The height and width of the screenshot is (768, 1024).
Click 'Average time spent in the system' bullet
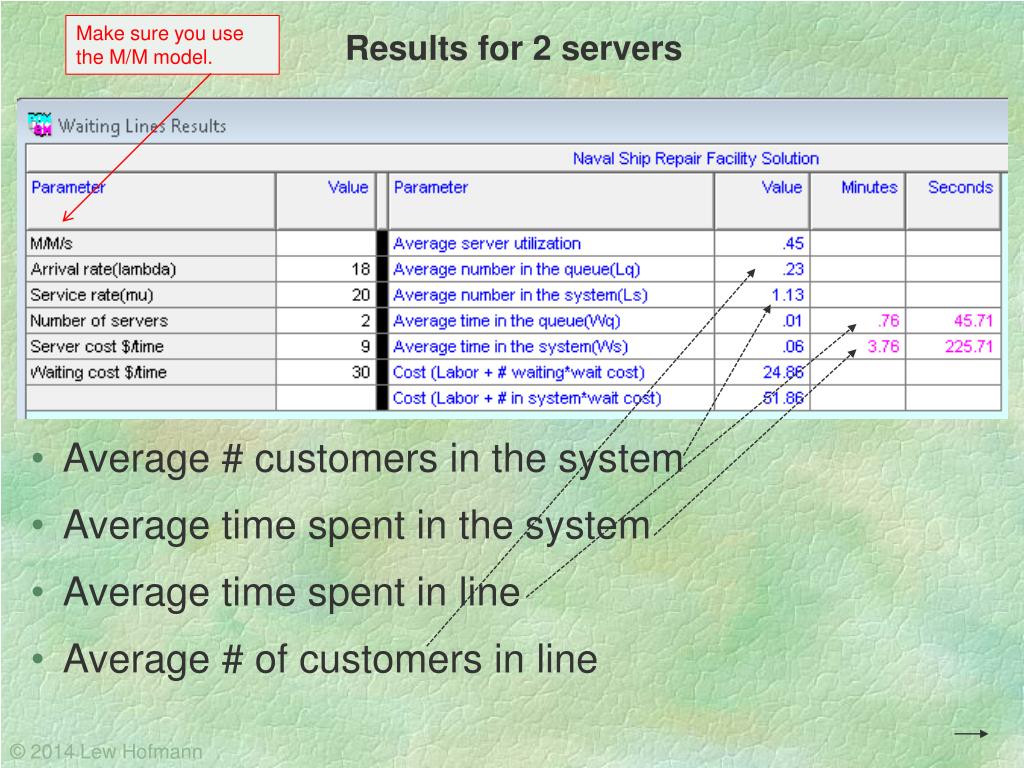[357, 525]
